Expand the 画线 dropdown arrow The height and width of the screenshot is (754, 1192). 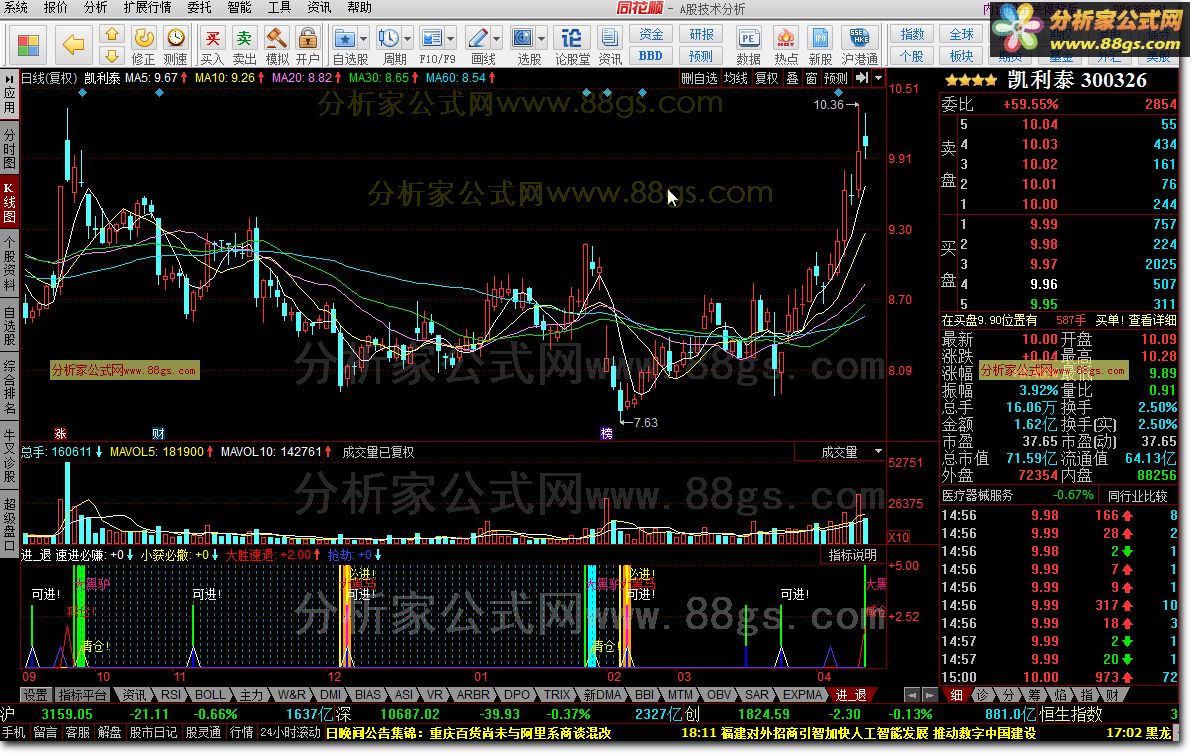(496, 38)
